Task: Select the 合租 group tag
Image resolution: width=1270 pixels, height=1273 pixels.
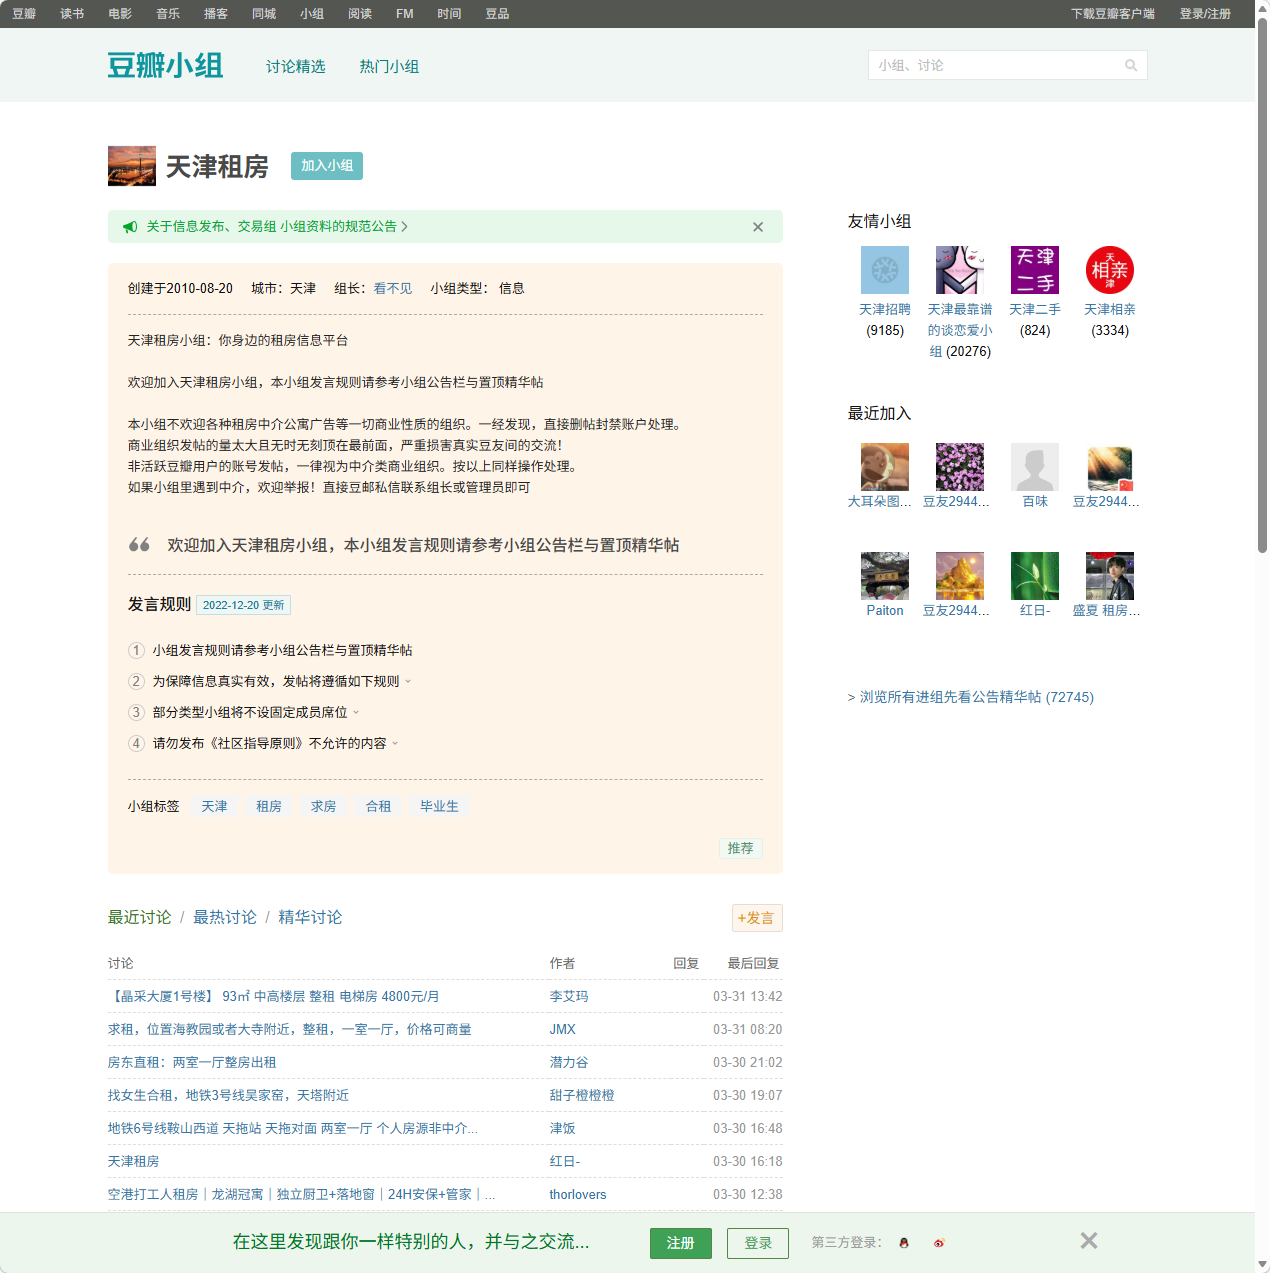Action: coord(378,806)
